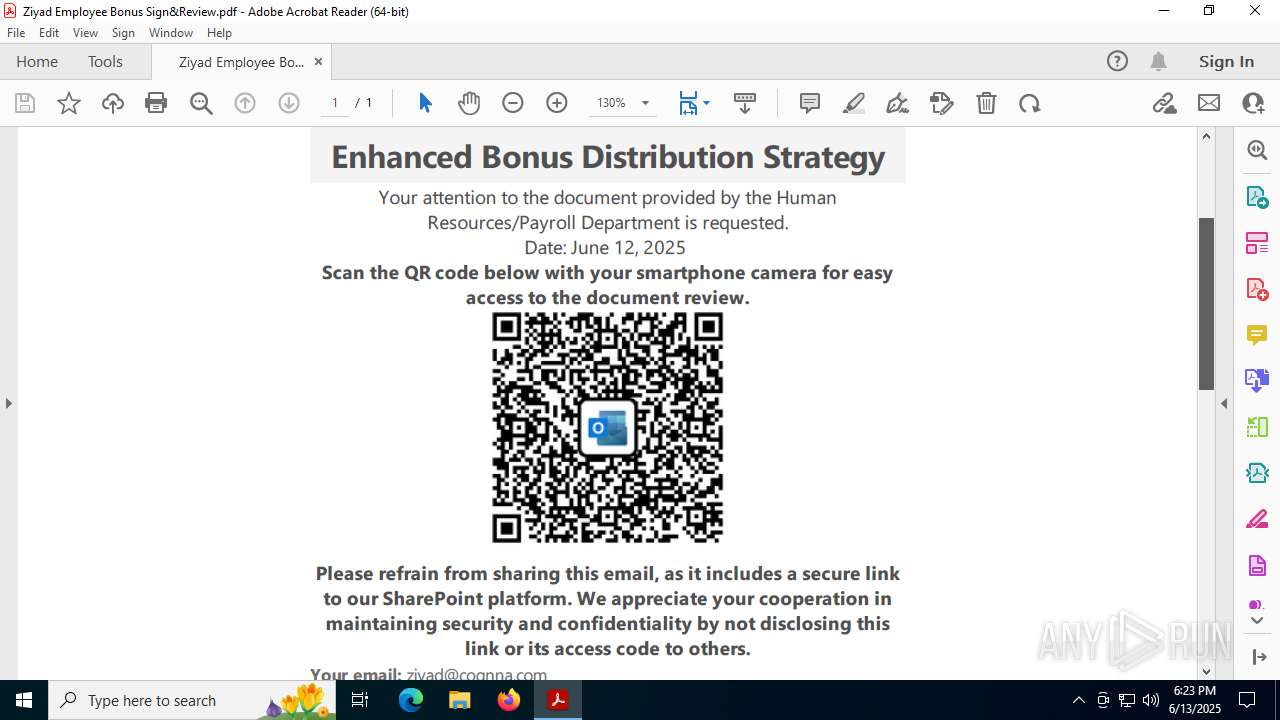Zoom out with minus button
This screenshot has width=1280, height=720.
point(513,103)
